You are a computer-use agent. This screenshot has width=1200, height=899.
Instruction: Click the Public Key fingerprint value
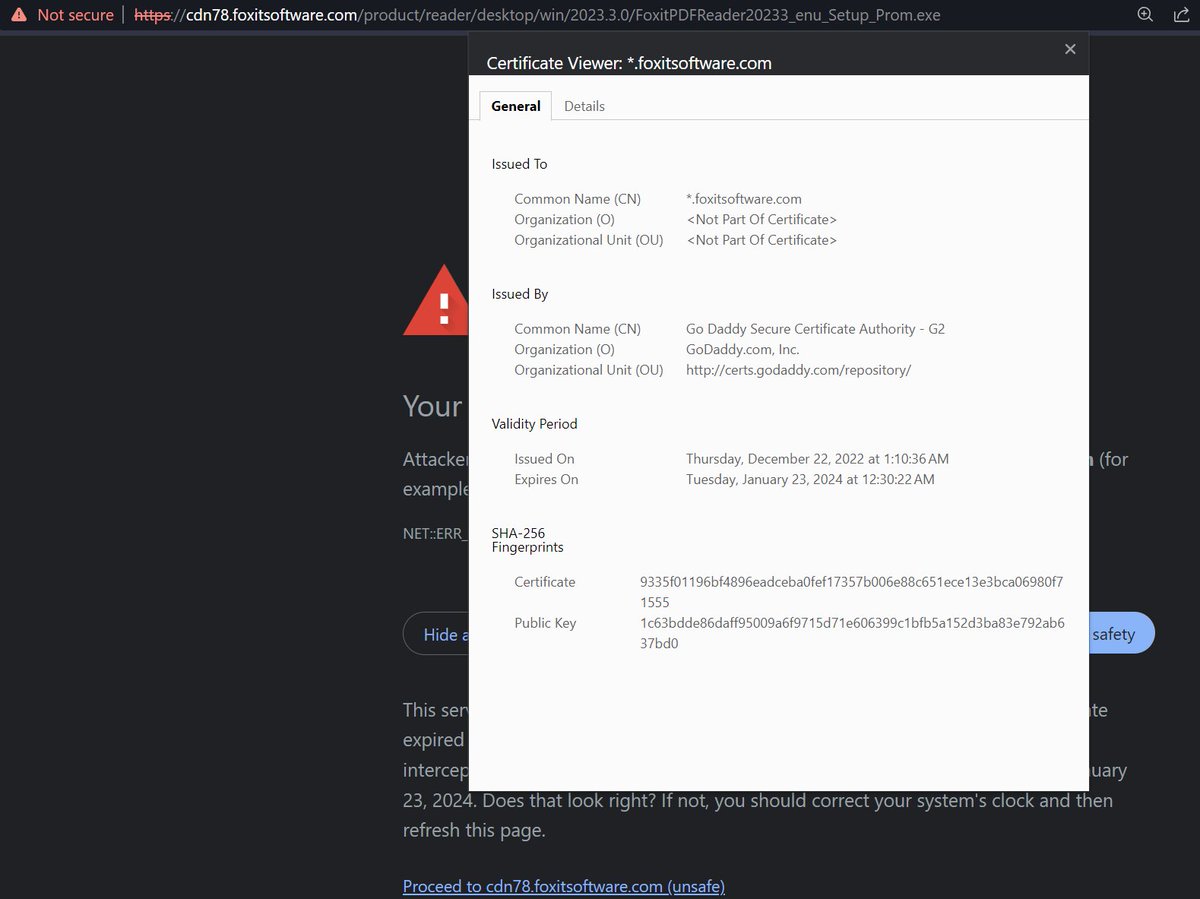pos(852,633)
